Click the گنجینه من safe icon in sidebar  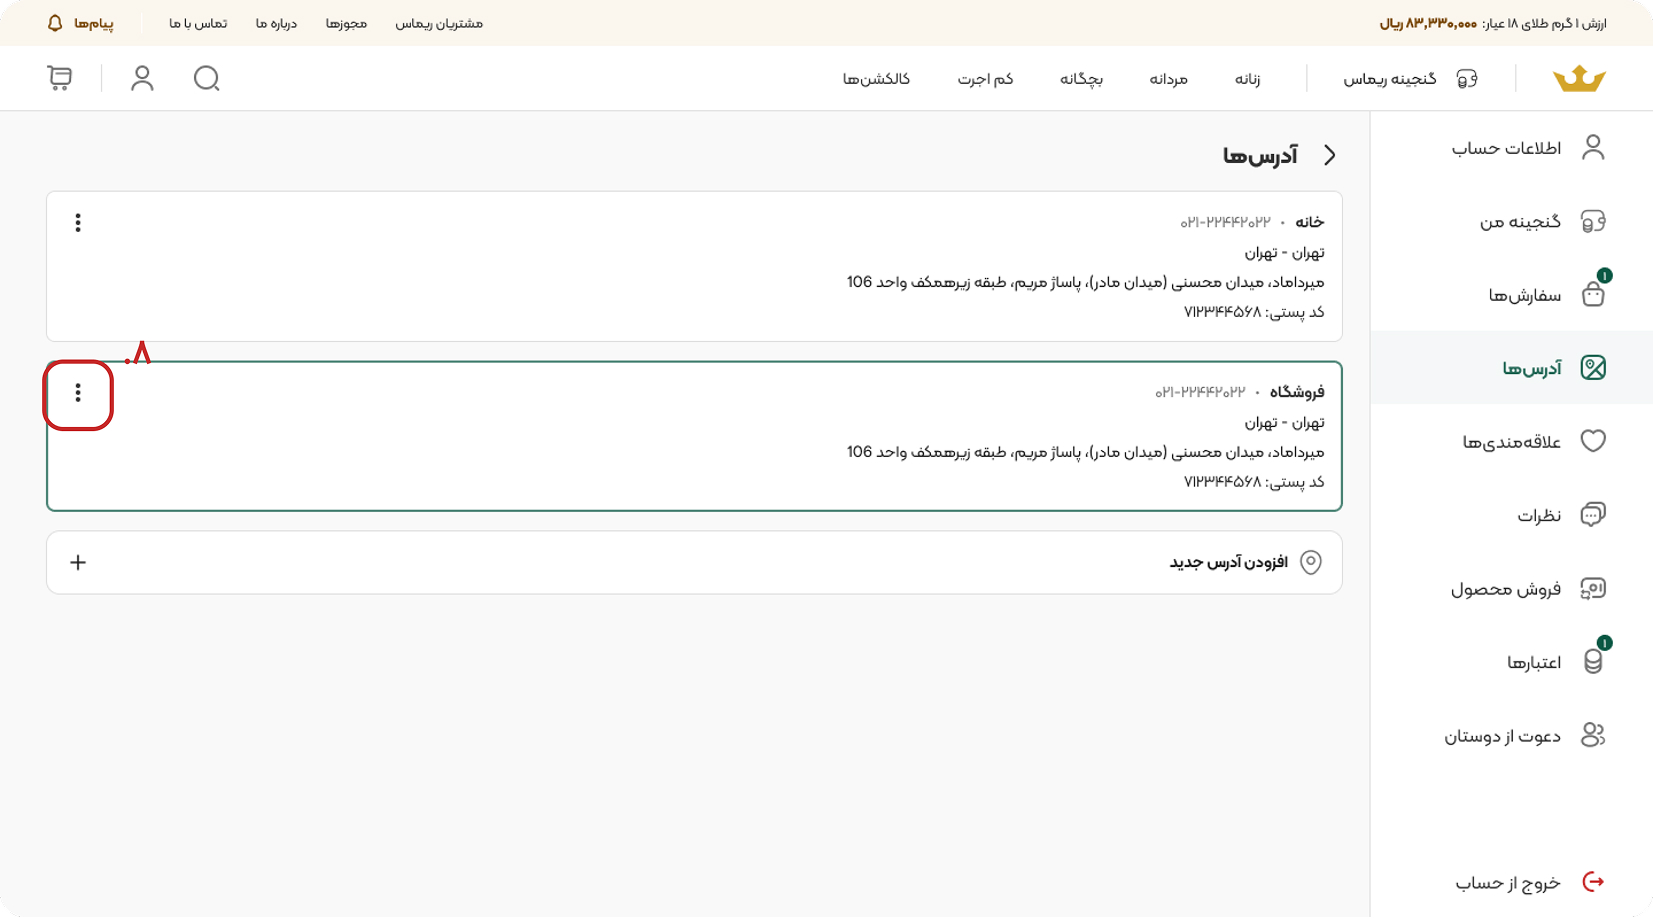pyautogui.click(x=1593, y=221)
